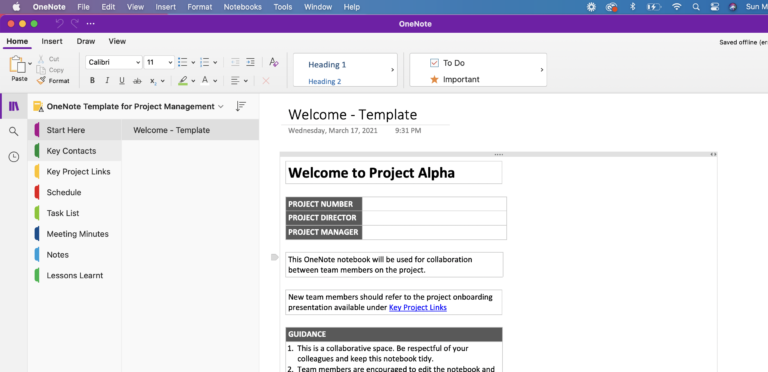Open the Notebooks menu
The width and height of the screenshot is (768, 372).
[242, 7]
